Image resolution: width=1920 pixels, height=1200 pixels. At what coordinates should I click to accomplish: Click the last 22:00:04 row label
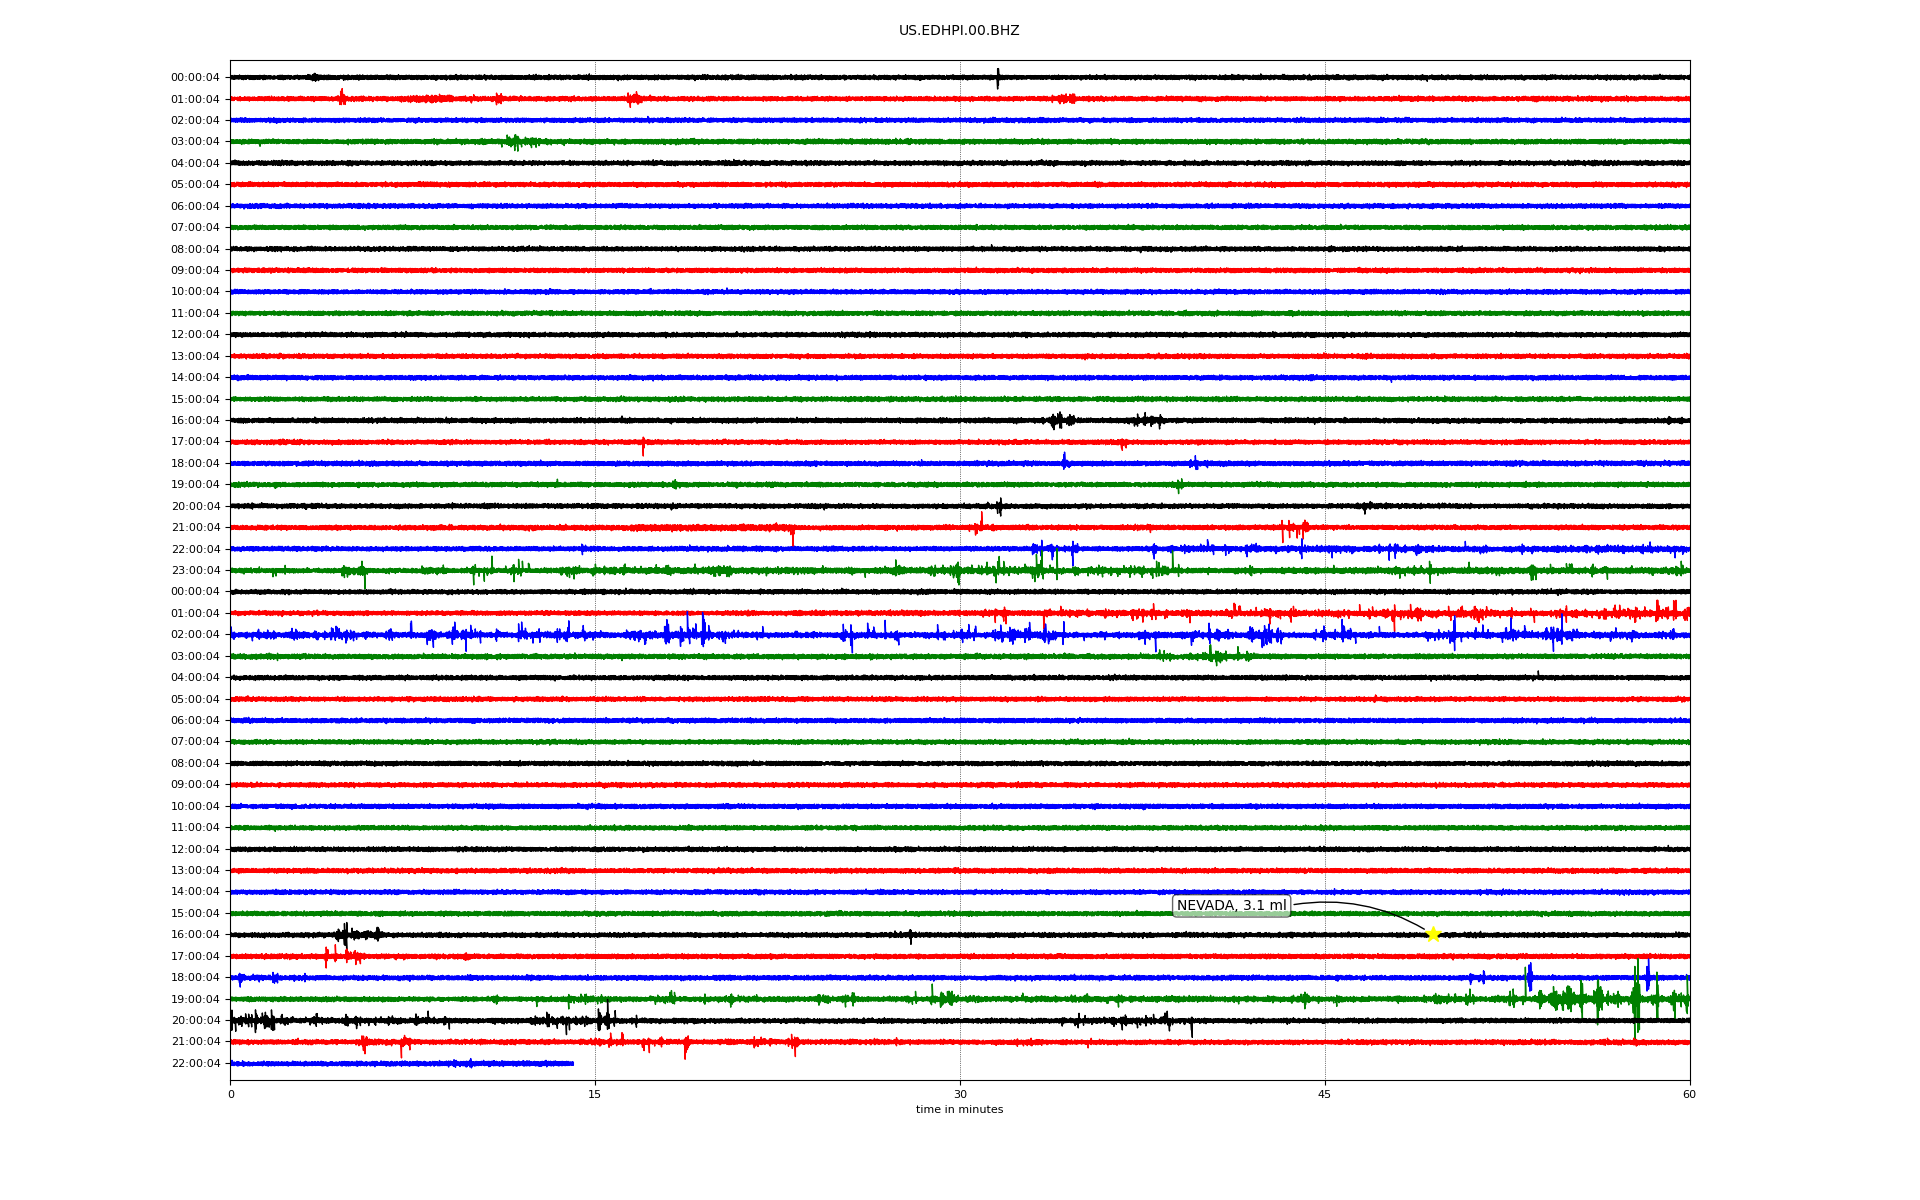(x=195, y=1063)
